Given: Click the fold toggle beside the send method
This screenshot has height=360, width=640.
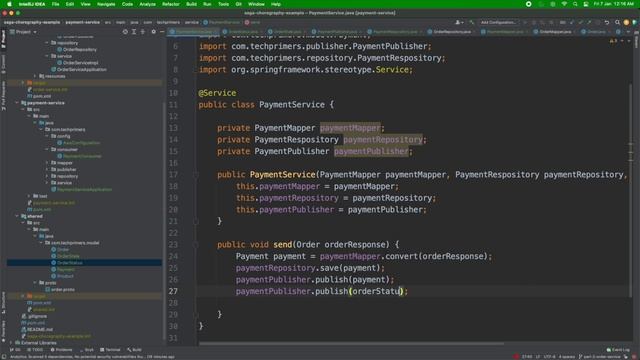Looking at the screenshot, I should point(196,245).
